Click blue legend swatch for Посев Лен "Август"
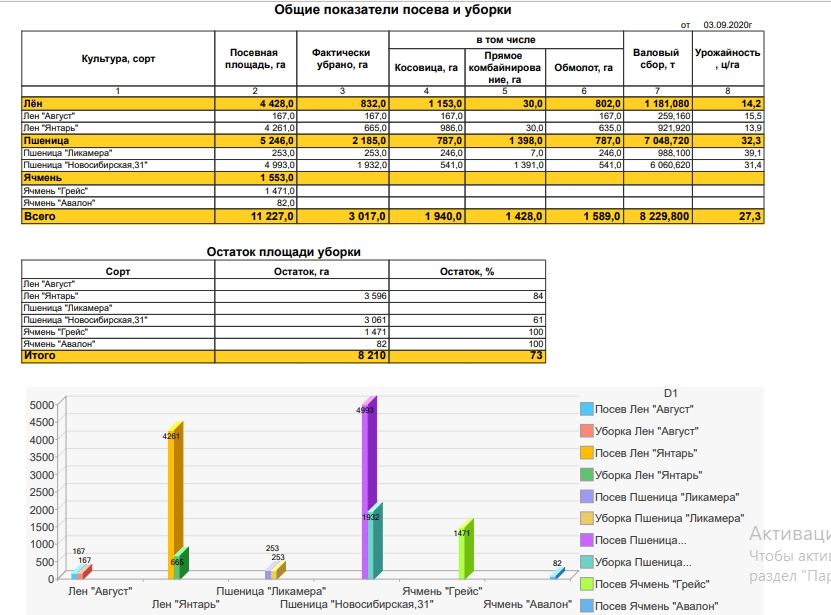The image size is (831, 615). pyautogui.click(x=587, y=409)
